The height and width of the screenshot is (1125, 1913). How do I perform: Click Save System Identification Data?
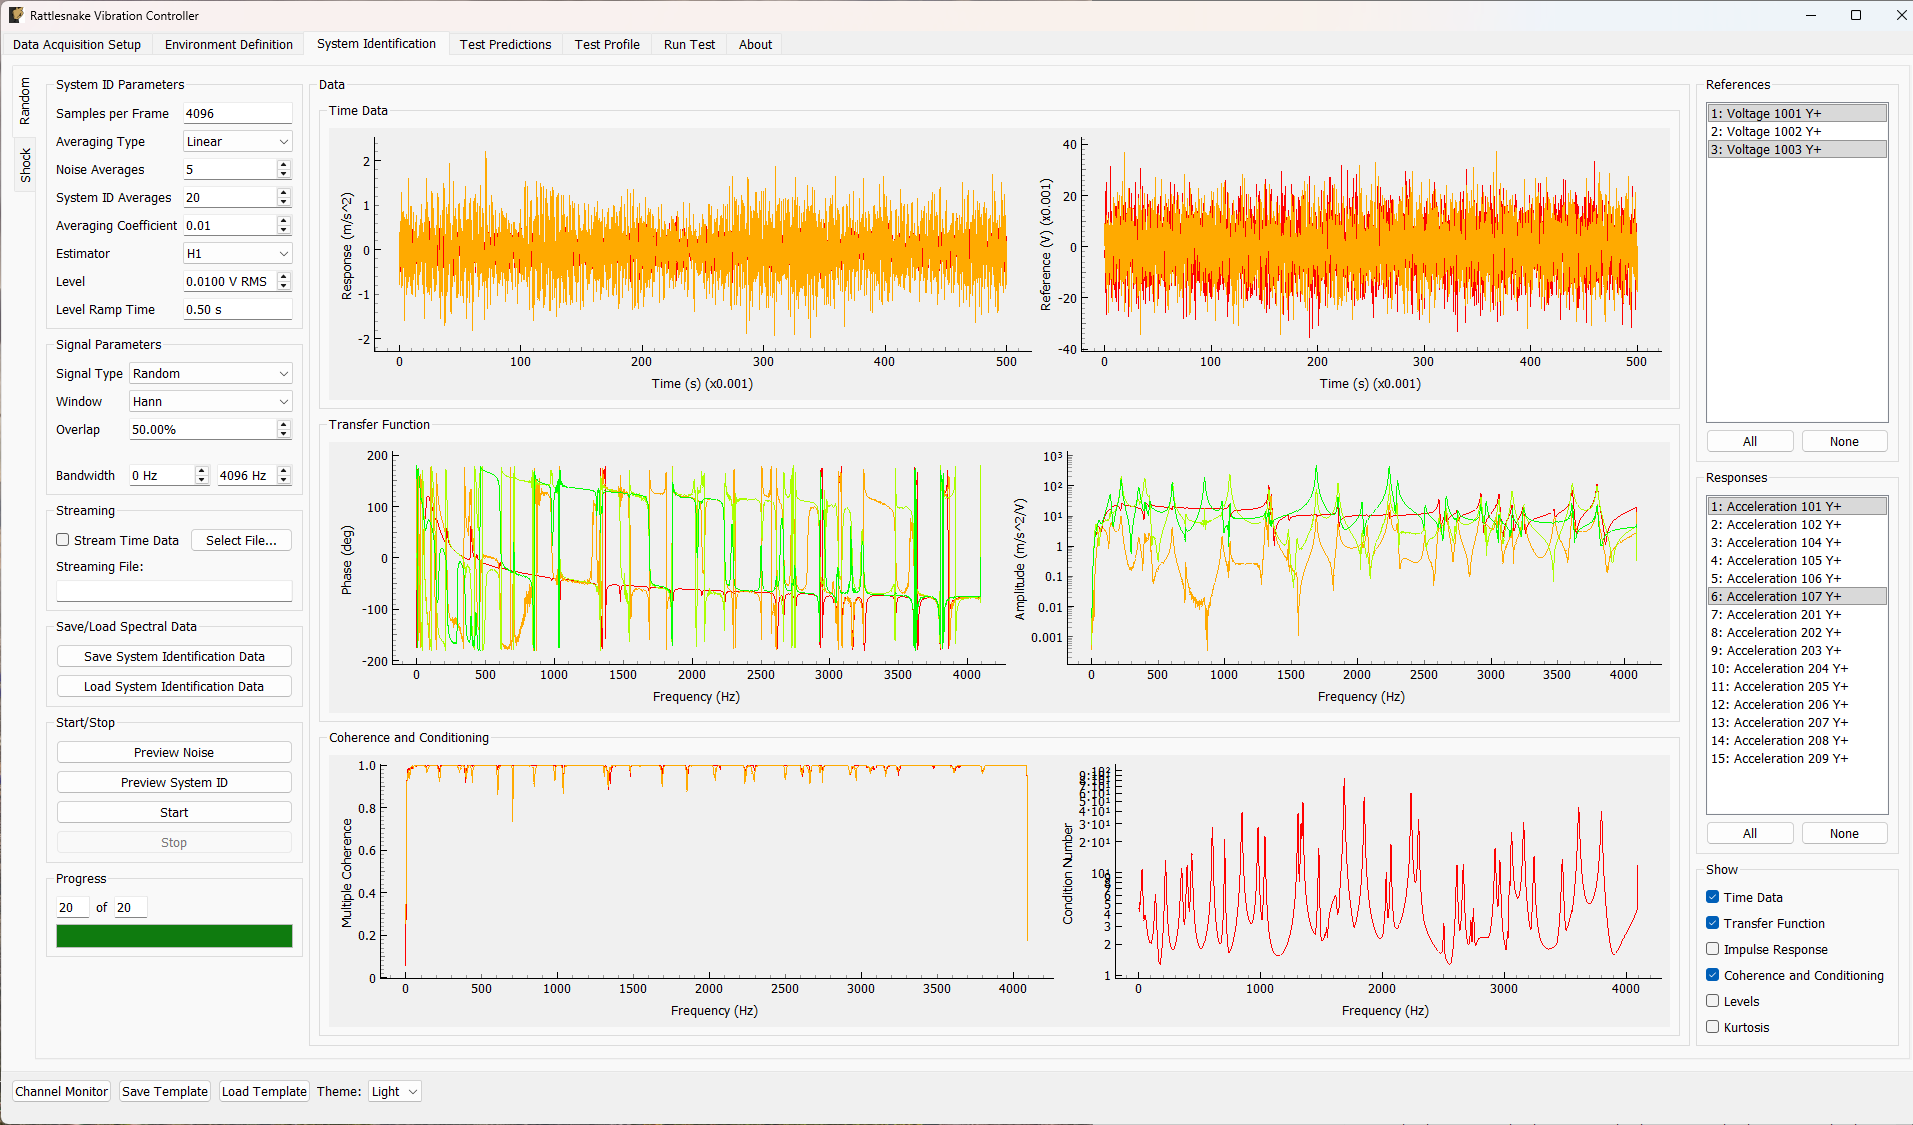pyautogui.click(x=174, y=656)
